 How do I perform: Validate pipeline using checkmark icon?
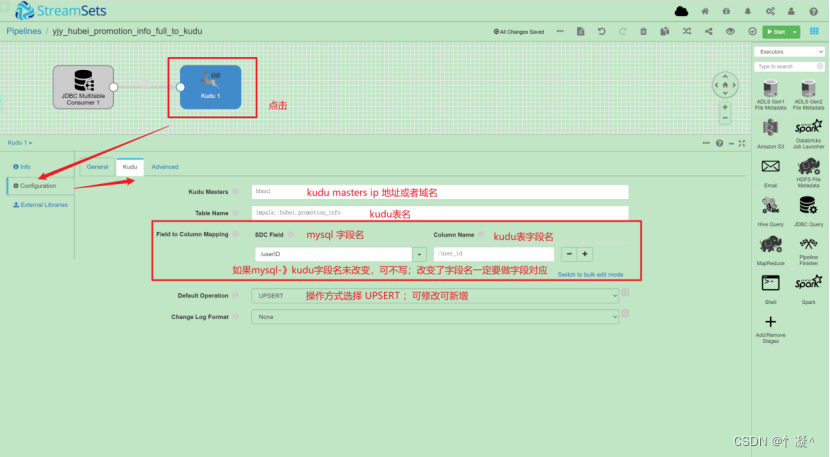pyautogui.click(x=752, y=31)
